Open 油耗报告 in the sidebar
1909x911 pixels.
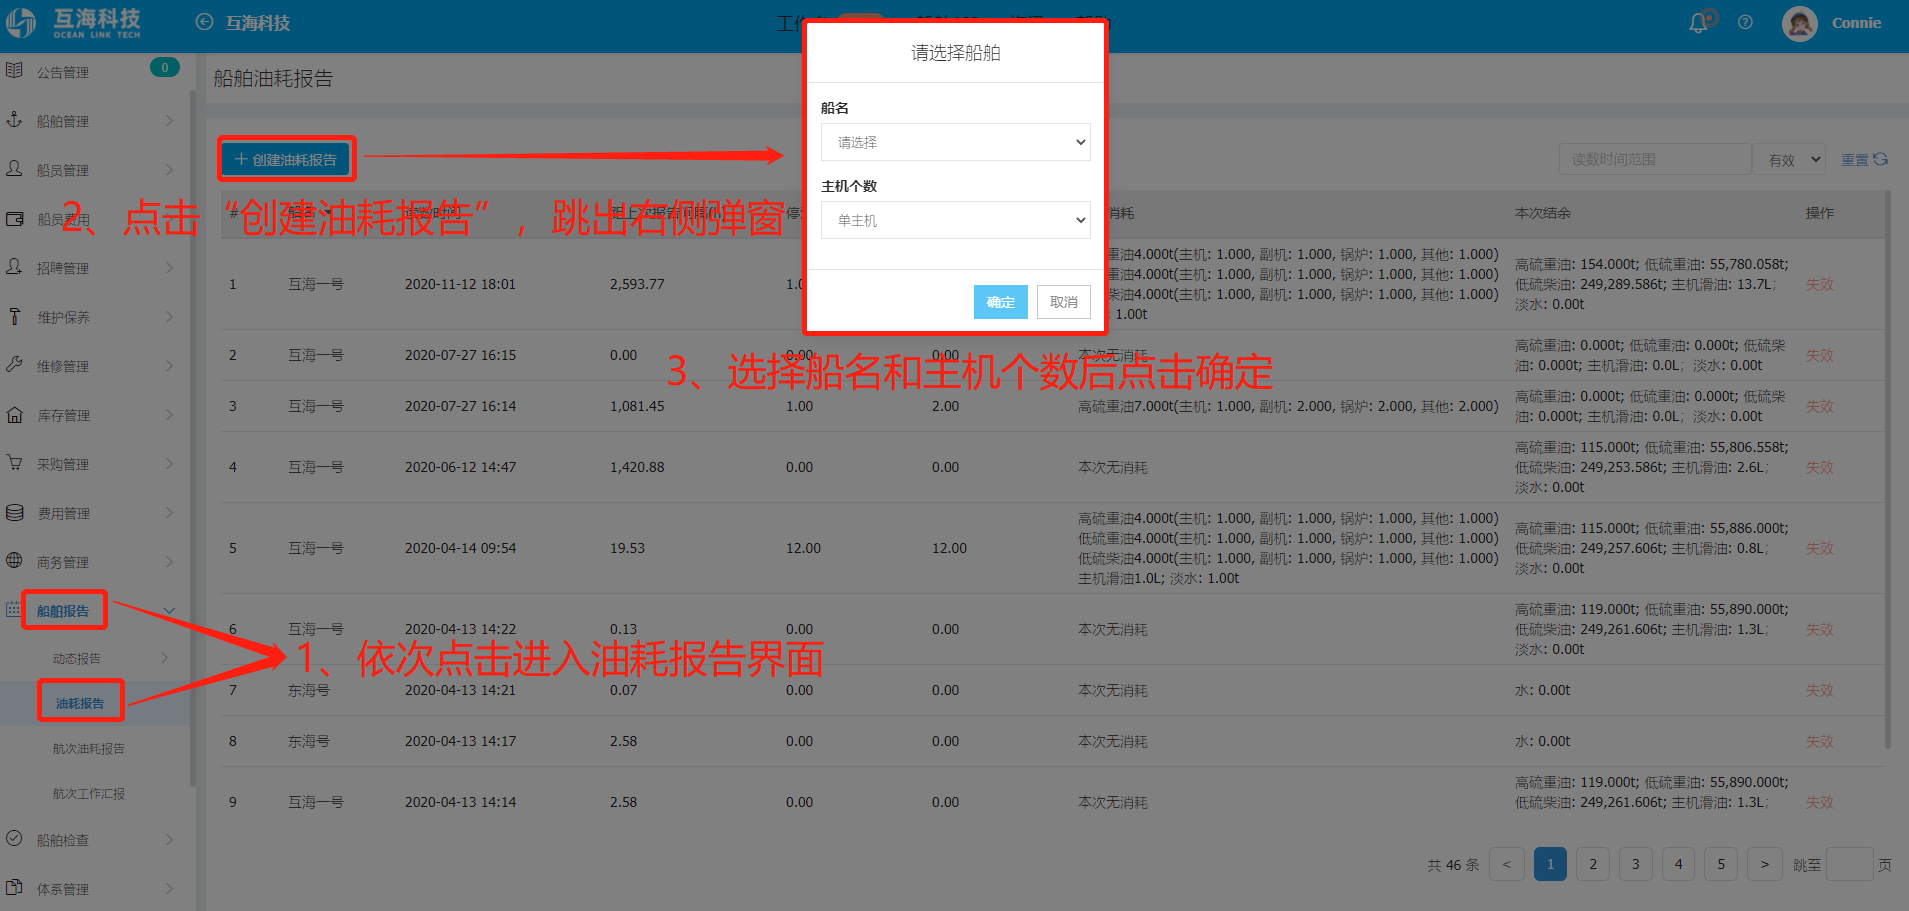pos(80,703)
